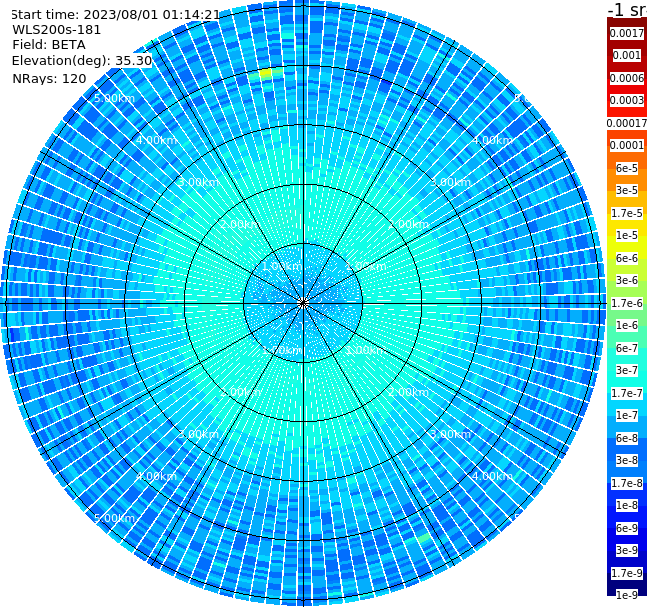Select the 3.00km range label in upper-left quadrant
Image resolution: width=647 pixels, height=607 pixels.
[x=198, y=182]
